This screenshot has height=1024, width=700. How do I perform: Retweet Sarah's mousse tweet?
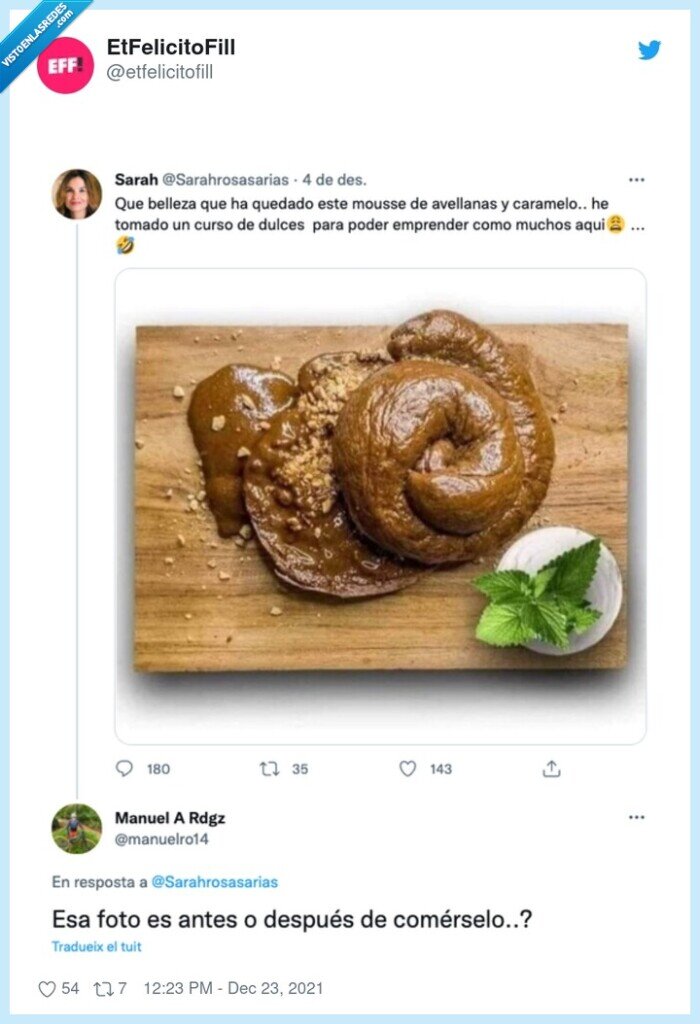click(x=269, y=768)
